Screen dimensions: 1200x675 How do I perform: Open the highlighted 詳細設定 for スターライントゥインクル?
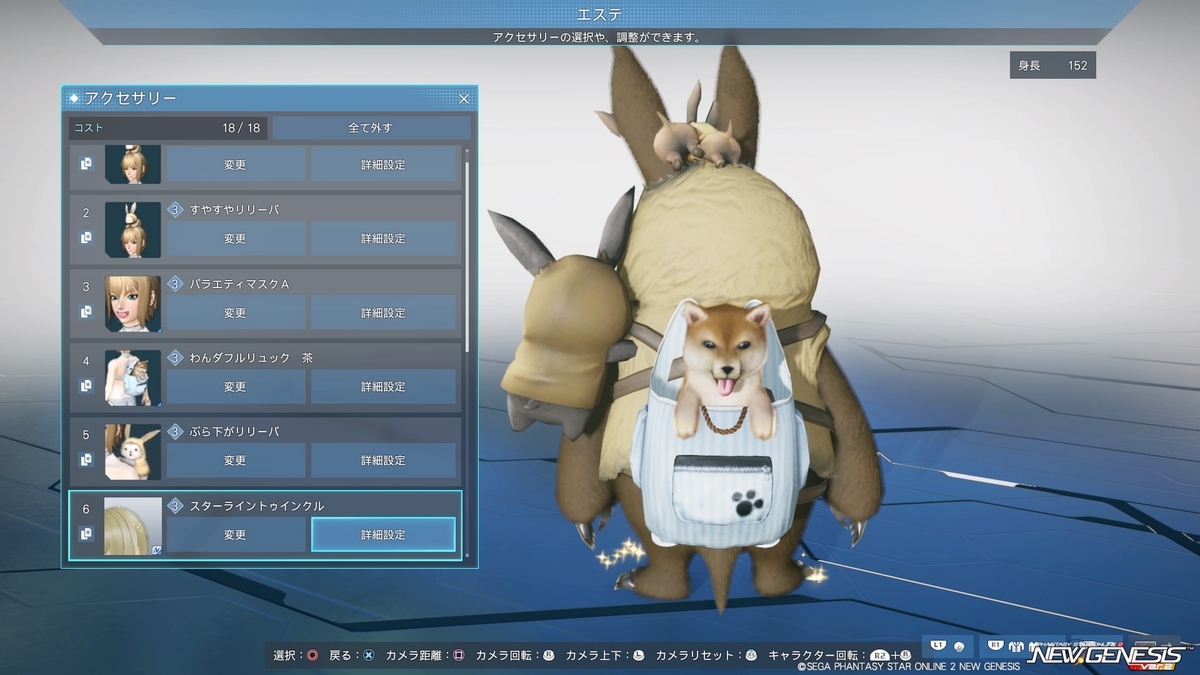[x=383, y=535]
